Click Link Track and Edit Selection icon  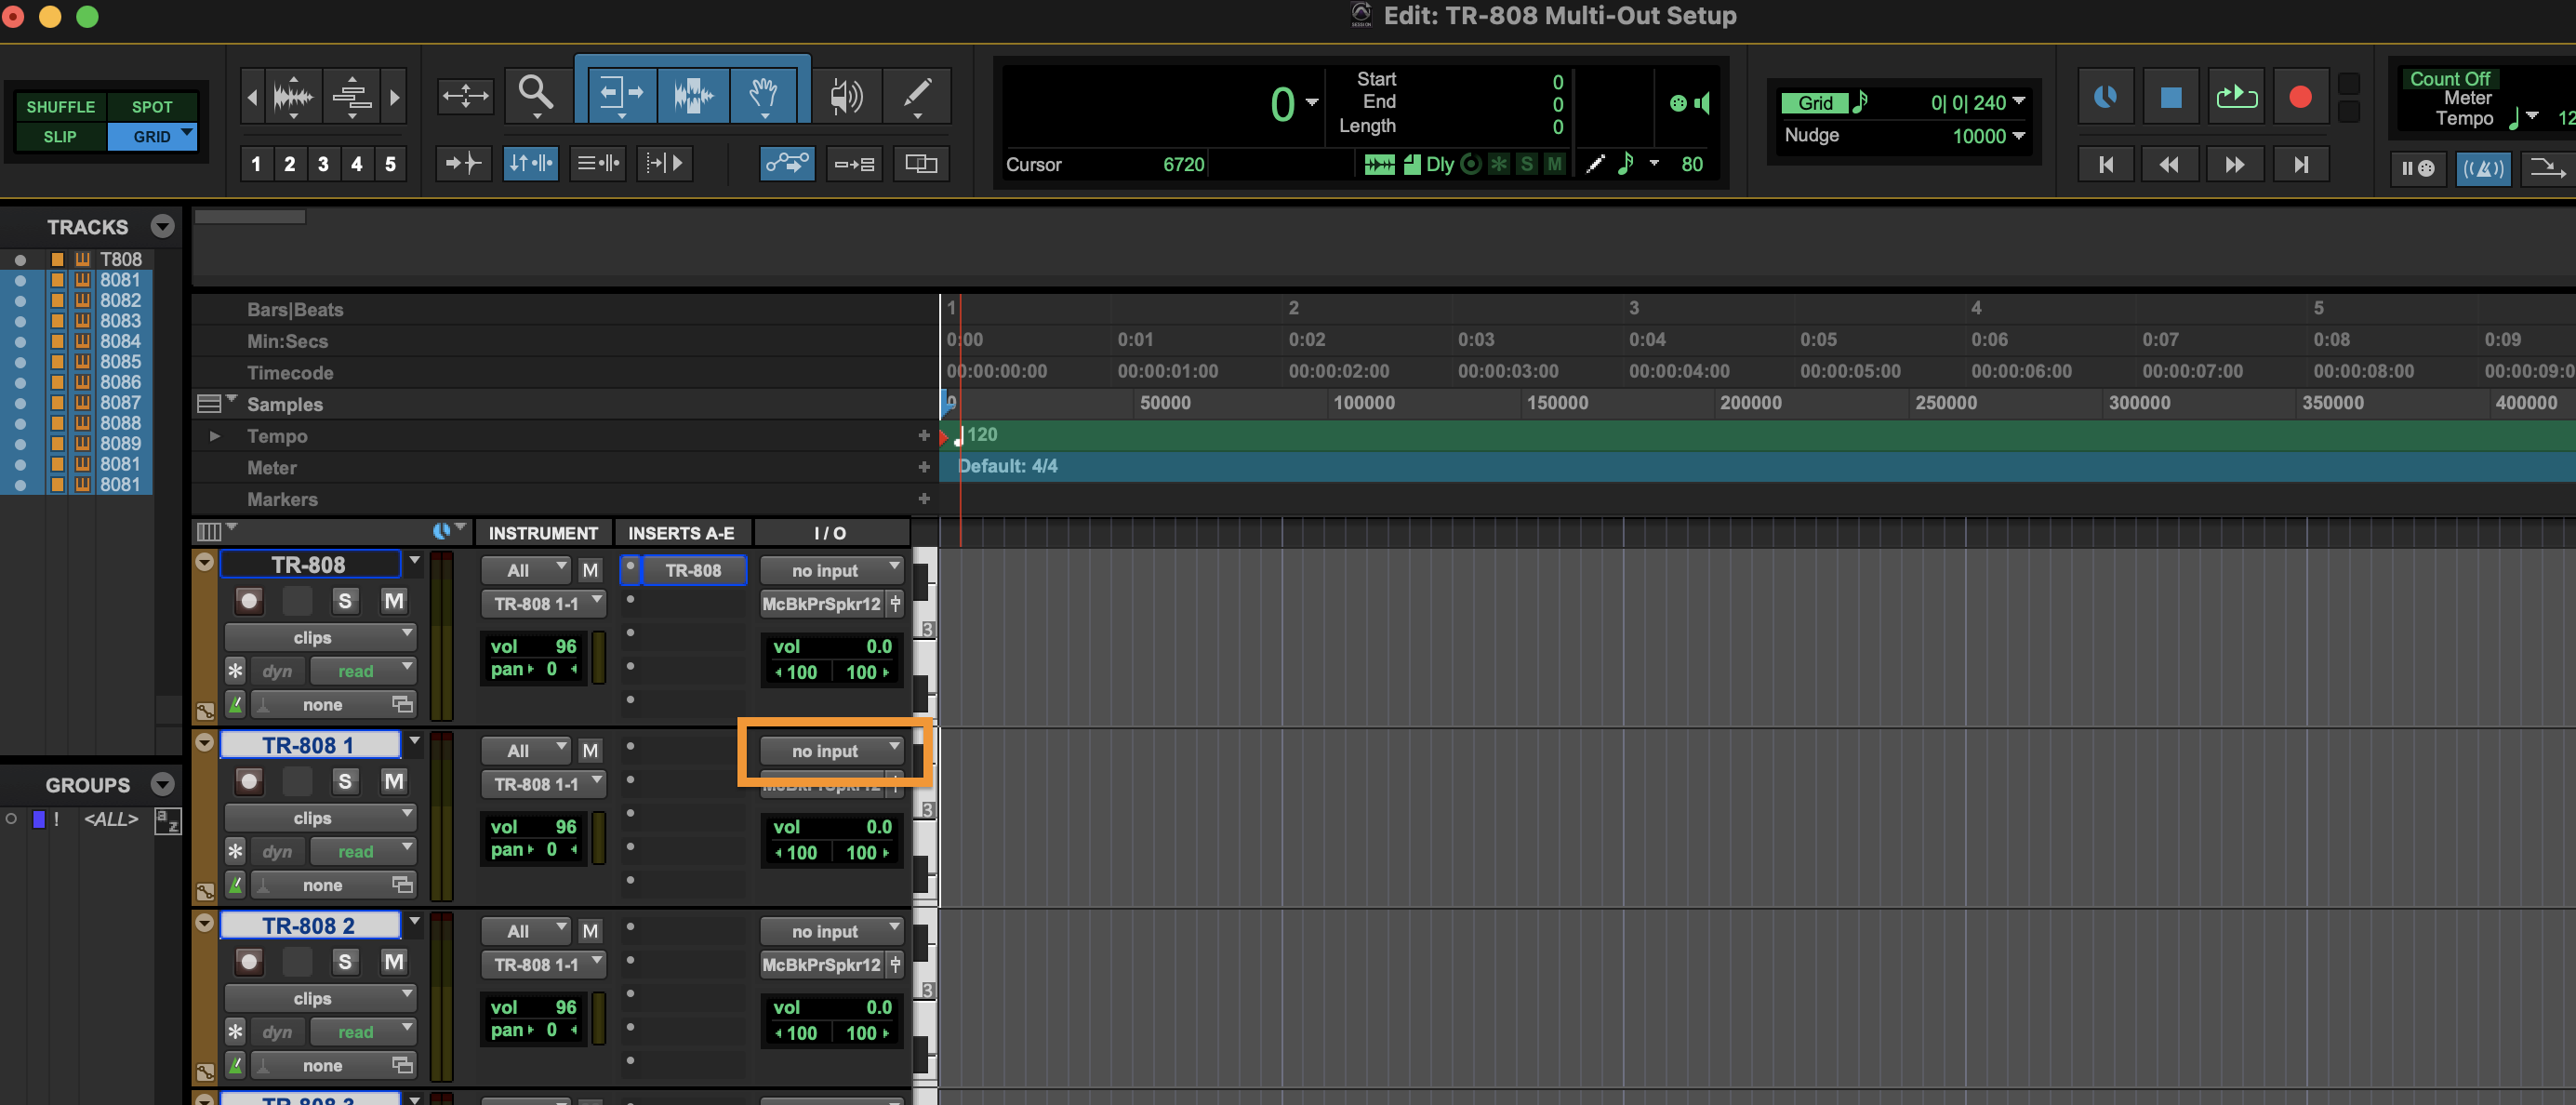597,163
